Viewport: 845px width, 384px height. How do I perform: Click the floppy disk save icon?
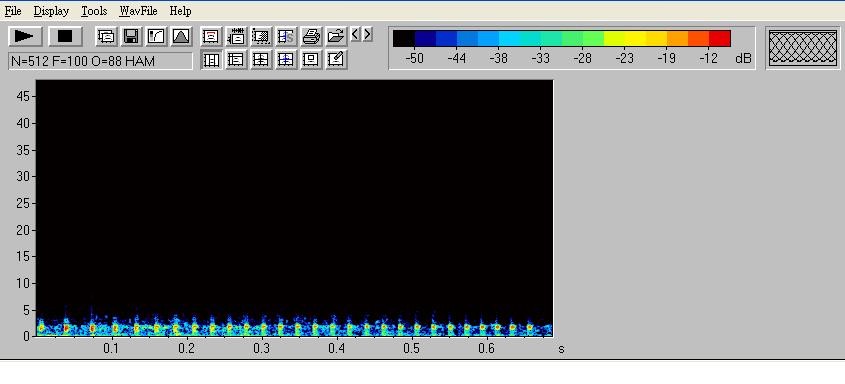pos(131,36)
